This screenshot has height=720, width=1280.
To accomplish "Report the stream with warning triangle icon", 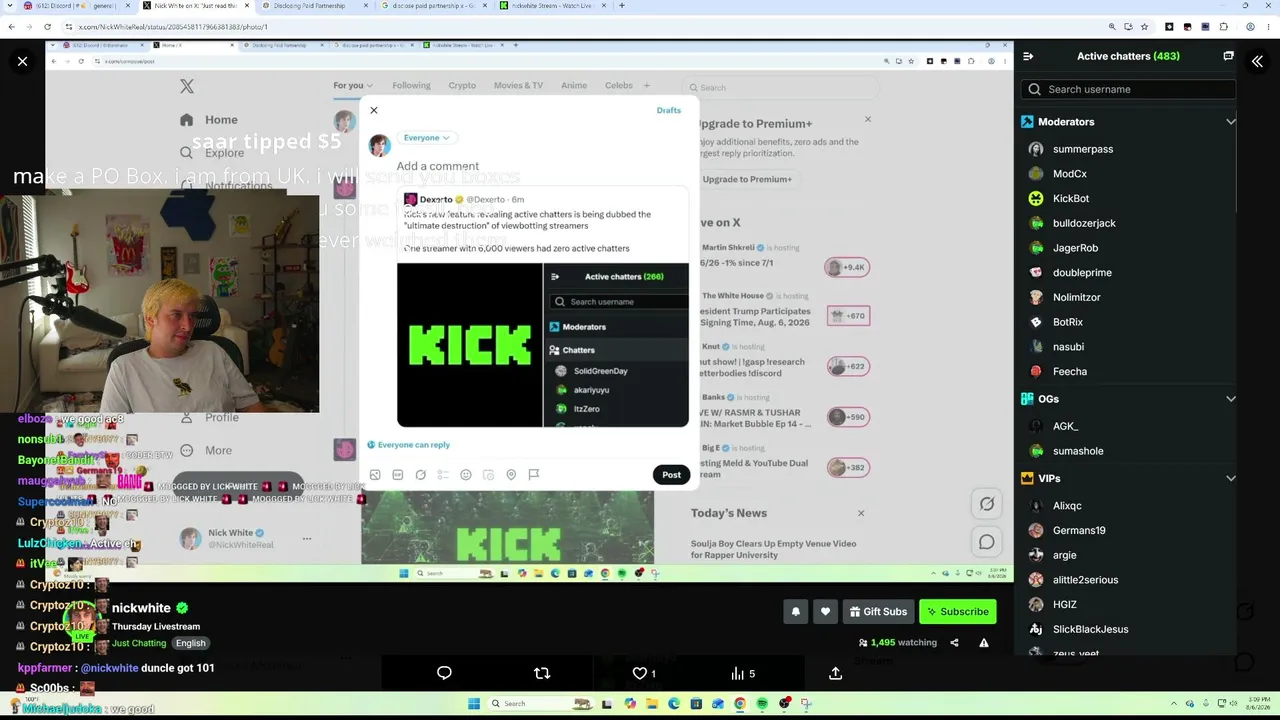I will coord(984,643).
